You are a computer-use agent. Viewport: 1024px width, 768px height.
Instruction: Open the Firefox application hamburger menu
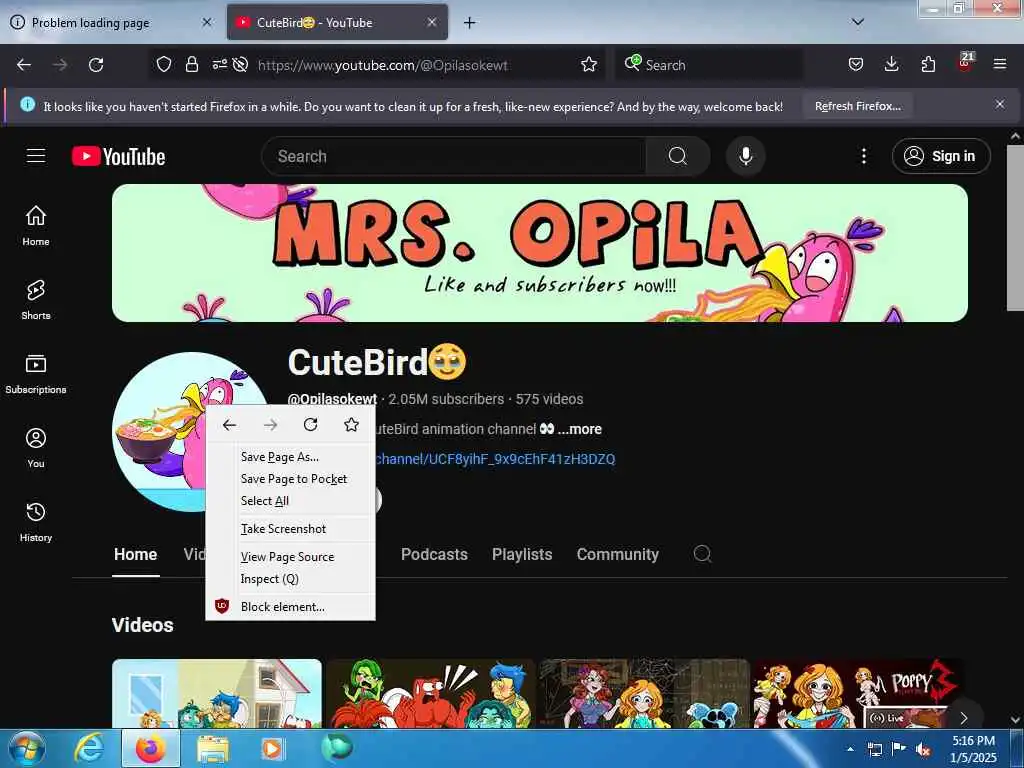pos(1000,65)
